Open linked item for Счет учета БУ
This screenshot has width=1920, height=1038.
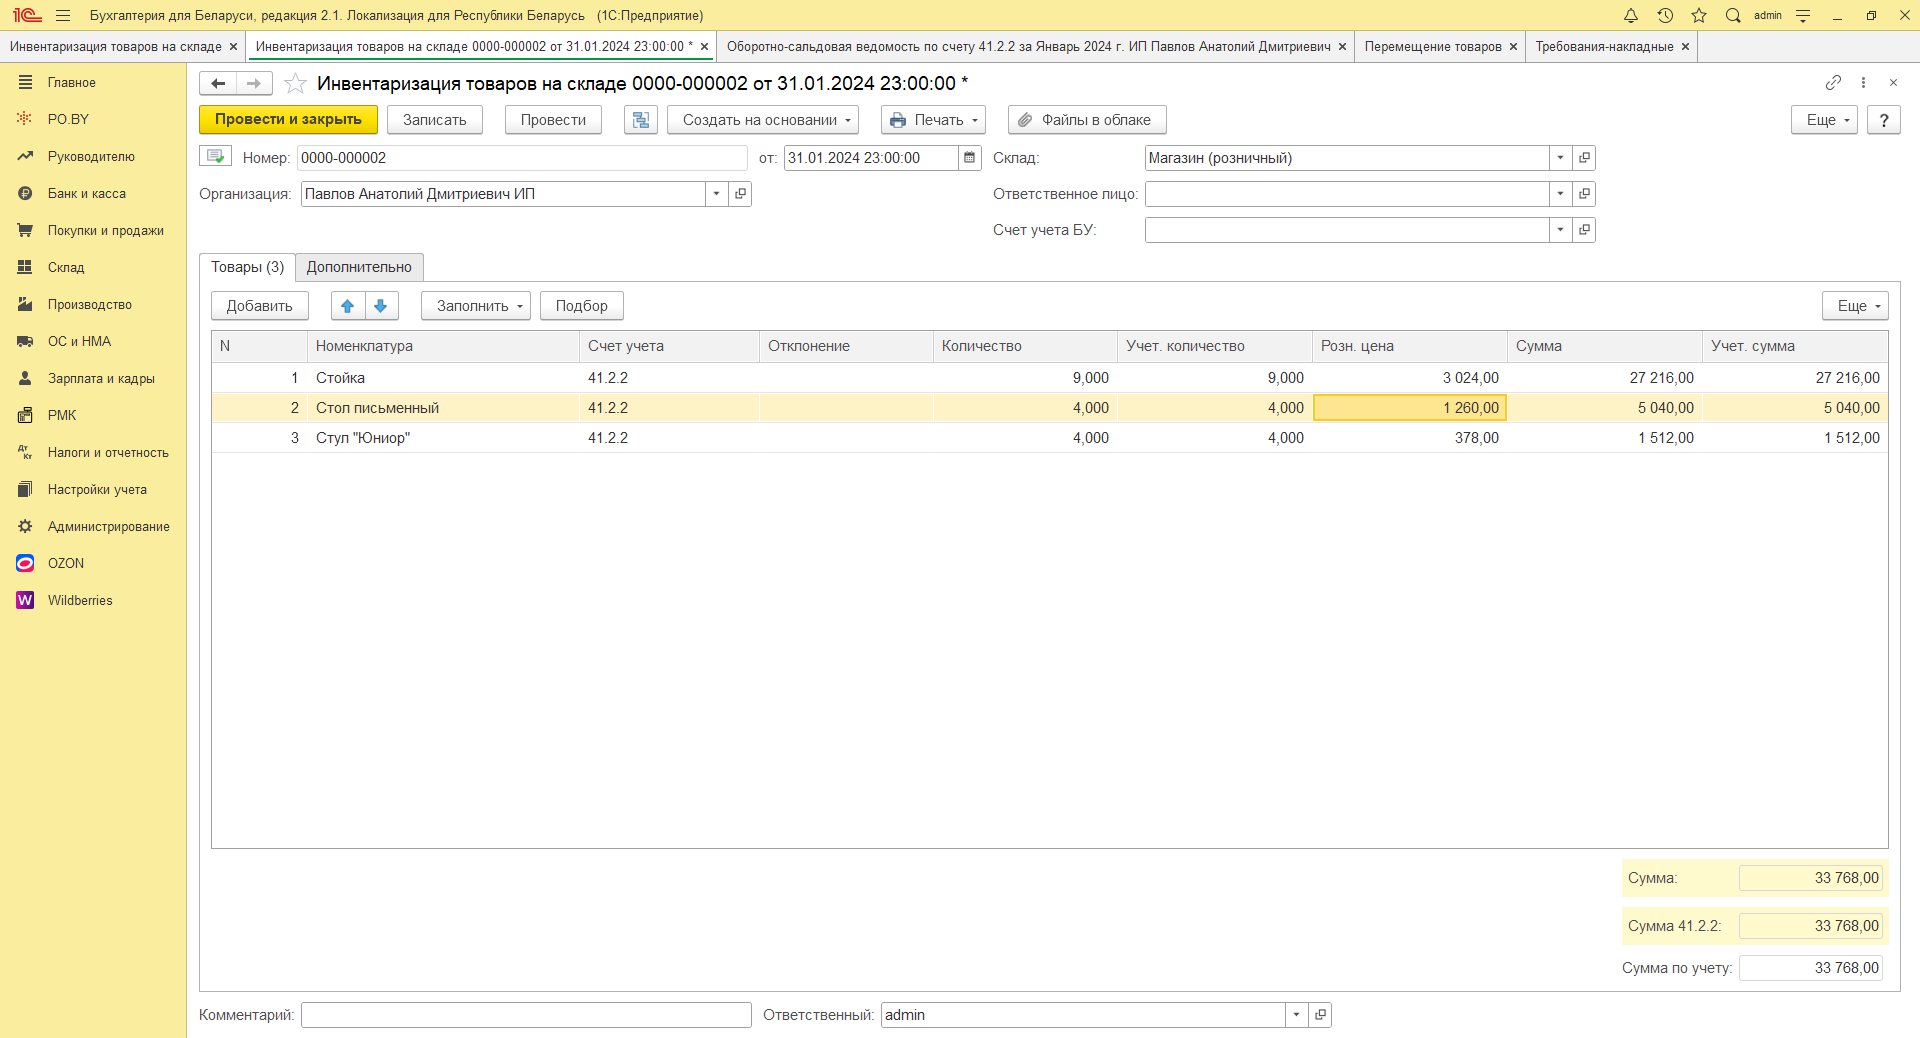pos(1584,230)
